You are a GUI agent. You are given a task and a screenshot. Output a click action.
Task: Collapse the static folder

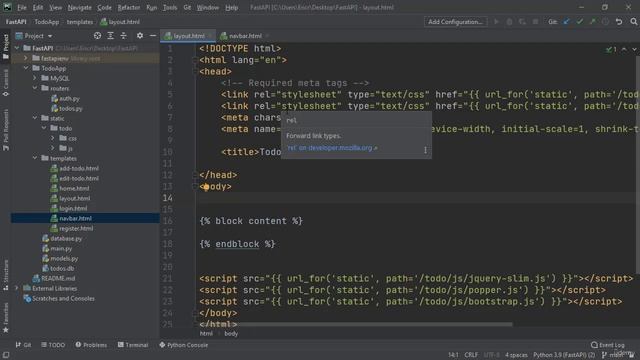coord(35,118)
